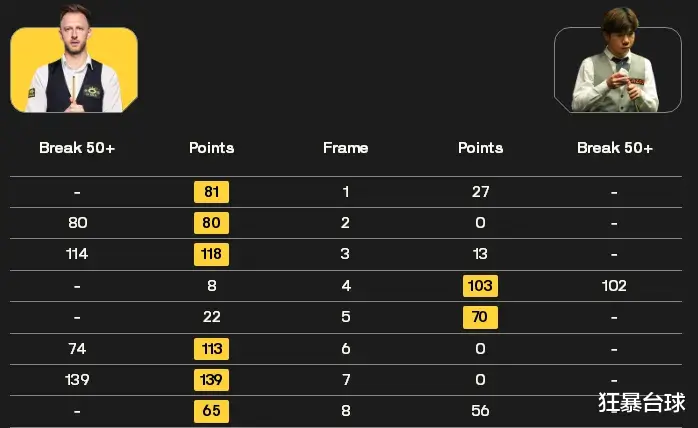
Task: Click the left player's photo on yellow background
Action: [74, 60]
